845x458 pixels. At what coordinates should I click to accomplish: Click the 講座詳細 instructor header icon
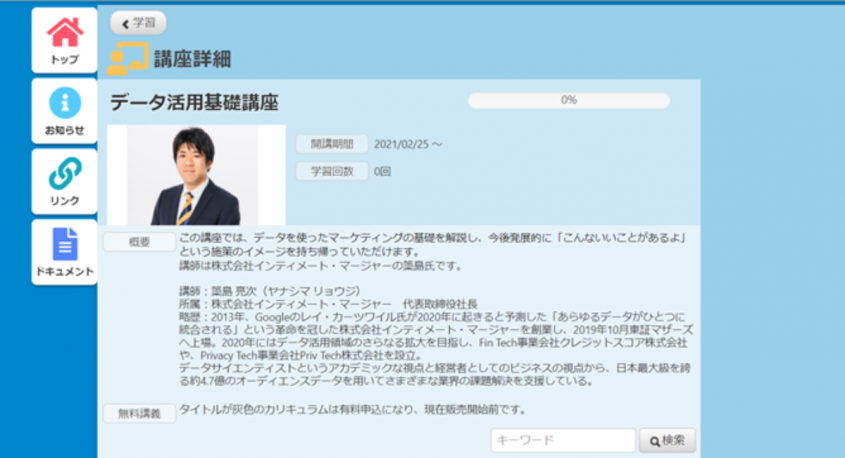(x=128, y=58)
